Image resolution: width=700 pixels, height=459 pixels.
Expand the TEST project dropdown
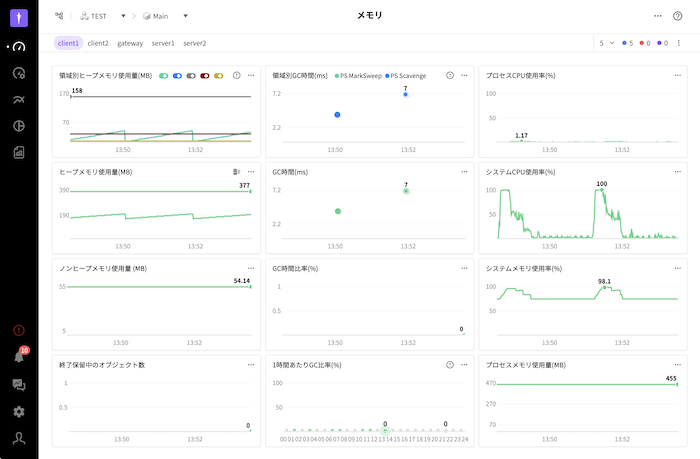pyautogui.click(x=122, y=16)
